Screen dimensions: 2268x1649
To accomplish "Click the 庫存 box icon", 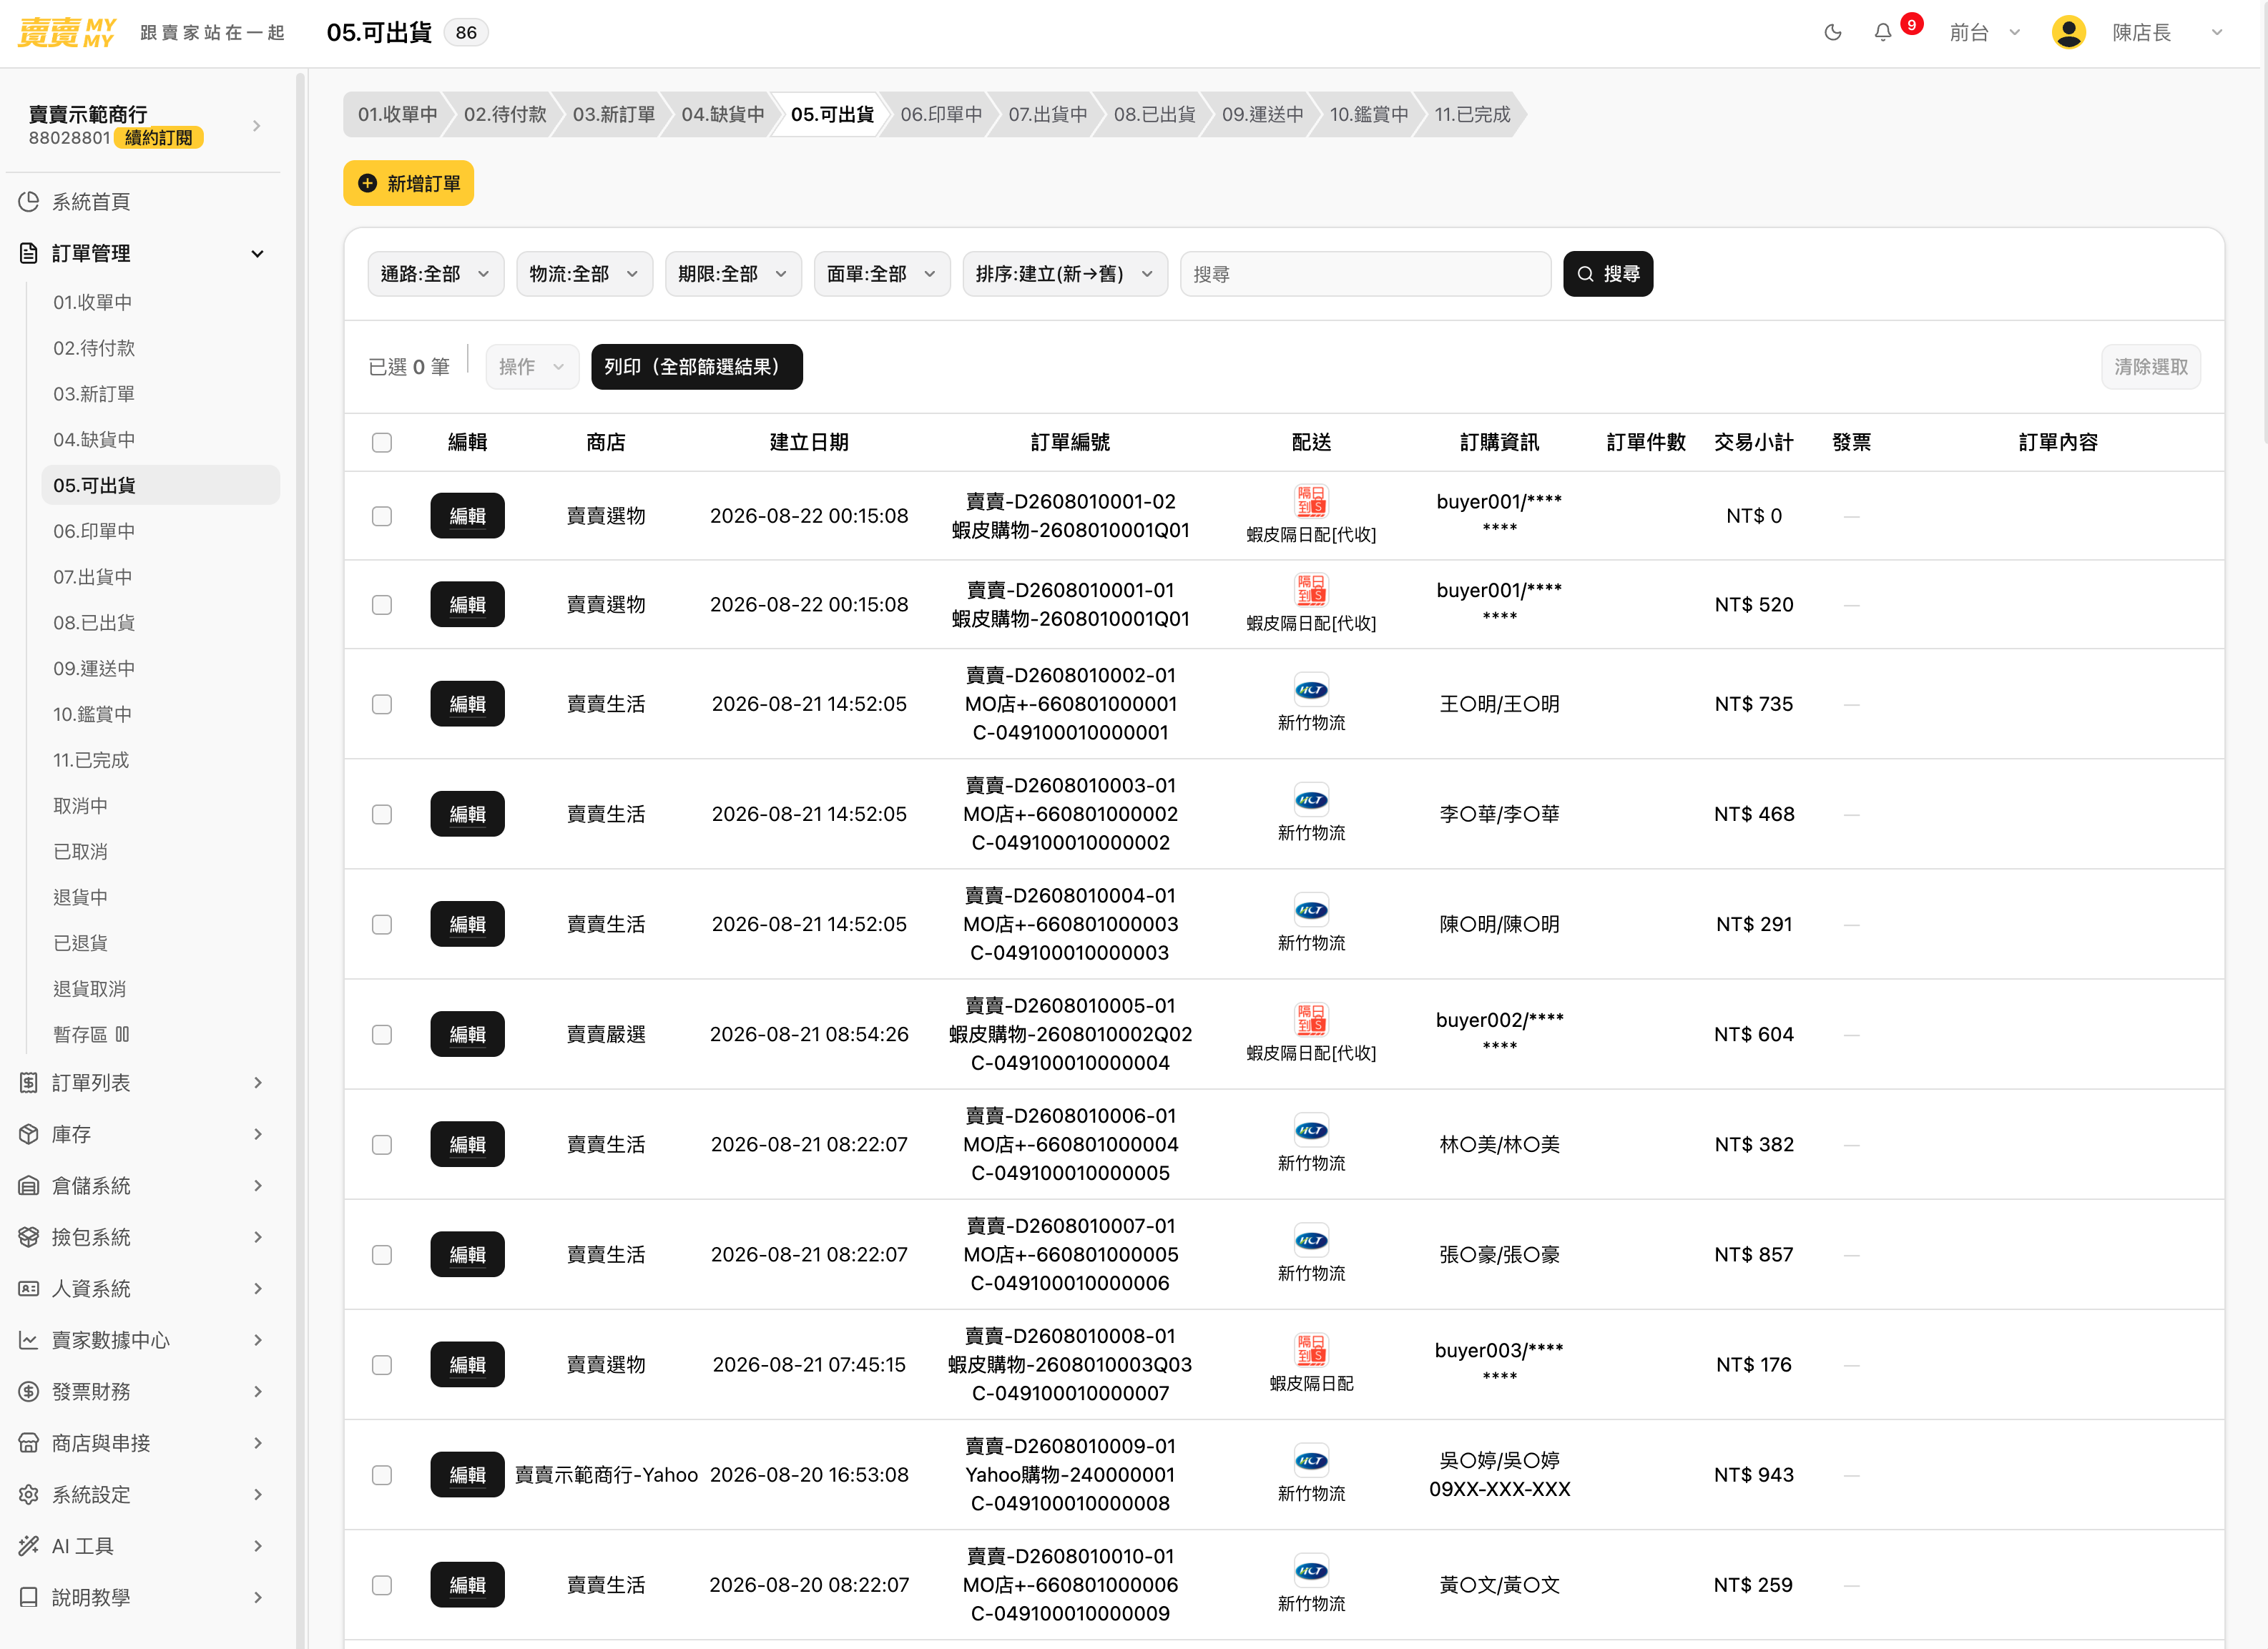I will 29,1134.
